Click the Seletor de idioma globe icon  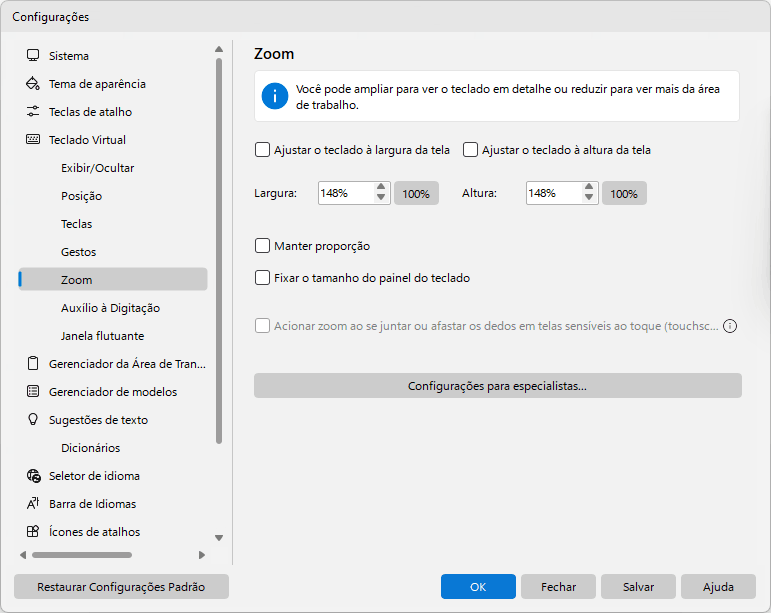click(x=33, y=475)
